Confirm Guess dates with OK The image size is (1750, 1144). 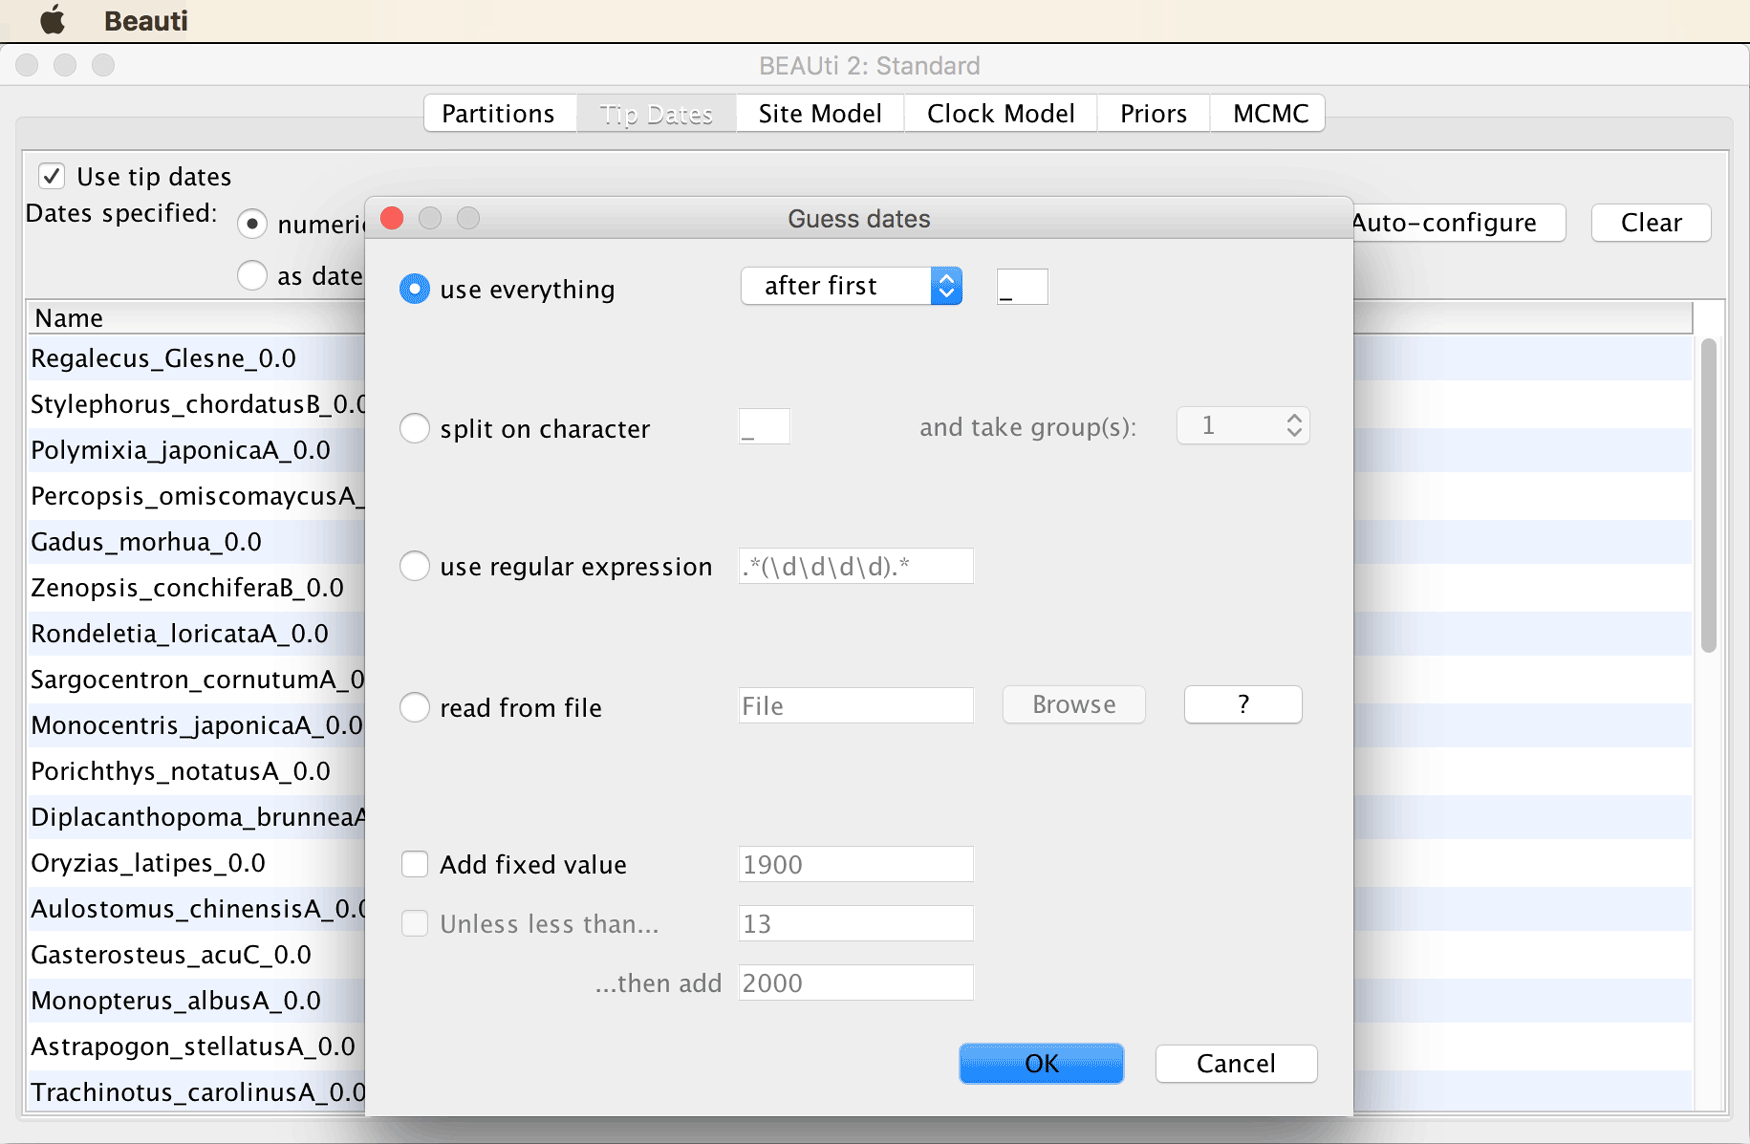click(1041, 1063)
